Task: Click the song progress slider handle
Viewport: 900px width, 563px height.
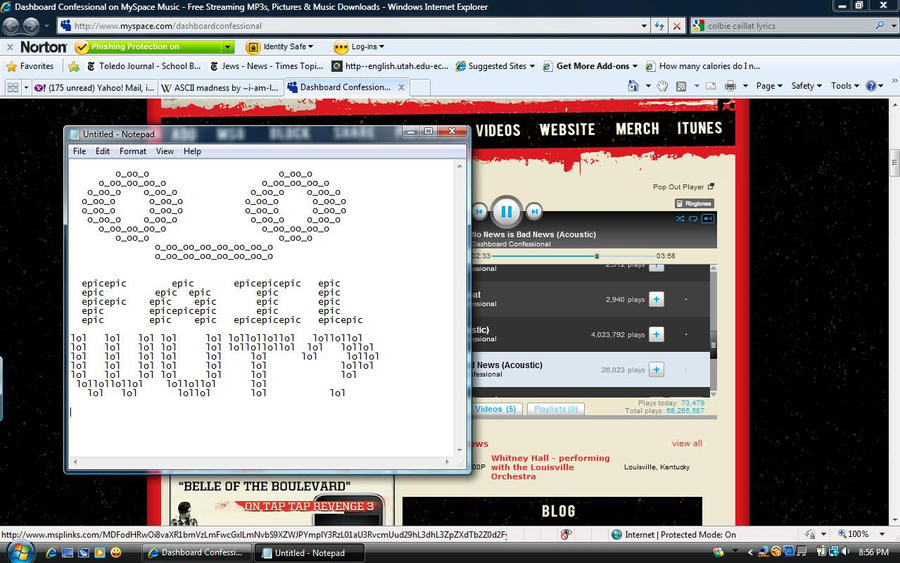Action: tap(597, 256)
